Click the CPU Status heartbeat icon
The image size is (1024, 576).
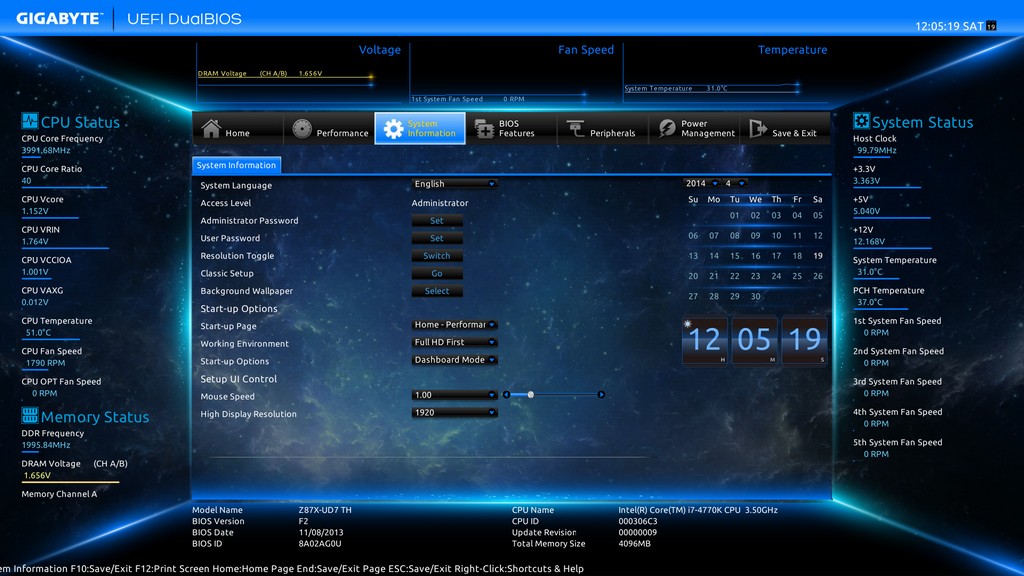click(29, 121)
